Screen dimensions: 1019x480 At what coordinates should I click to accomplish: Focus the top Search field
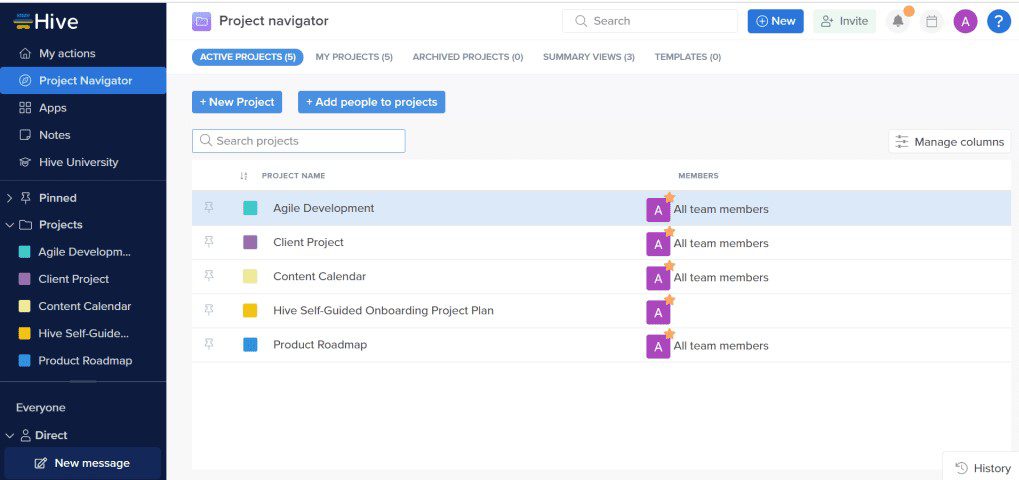tap(650, 21)
